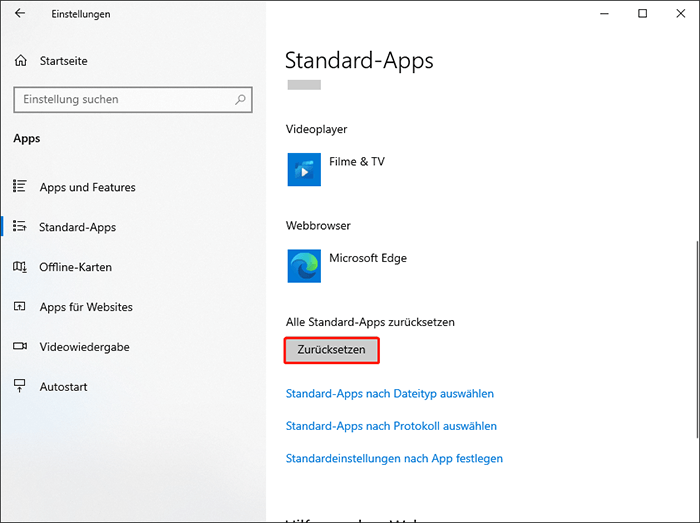Select the Videowiedergabe camera icon
700x523 pixels.
click(x=20, y=346)
